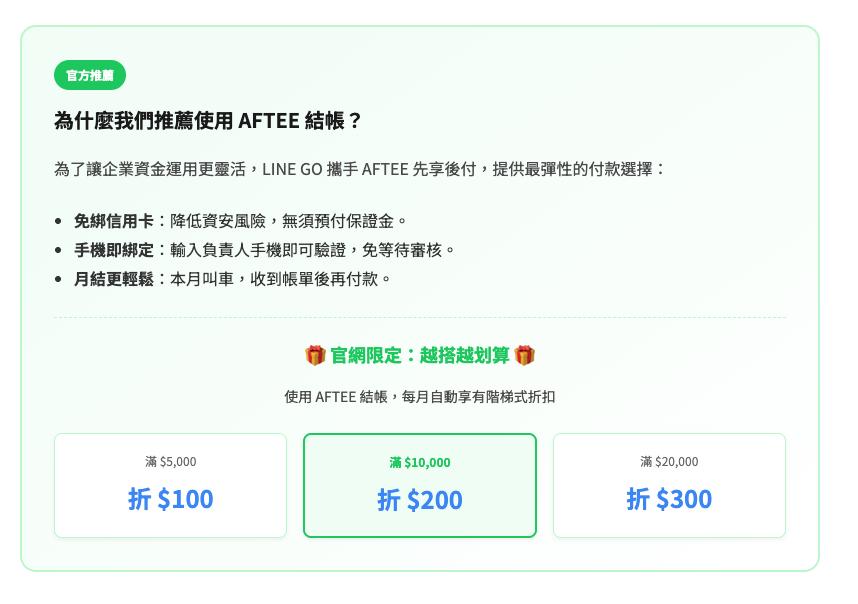The image size is (858, 604).
Task: Click the LINE GO 攜手 AFTEE intro paragraph
Action: (x=360, y=169)
